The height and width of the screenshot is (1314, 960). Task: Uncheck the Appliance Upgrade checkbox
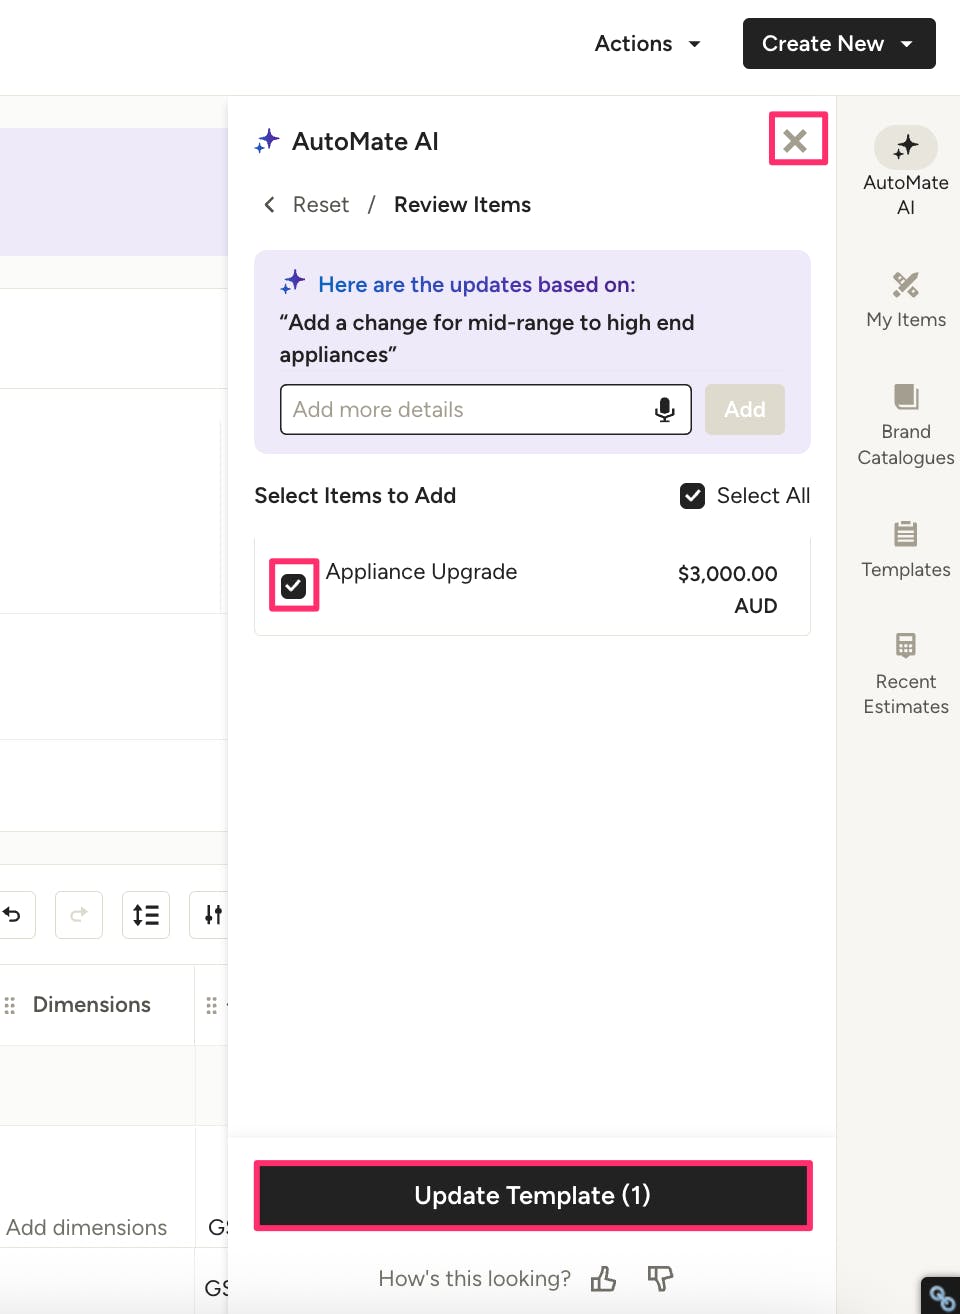tap(294, 586)
